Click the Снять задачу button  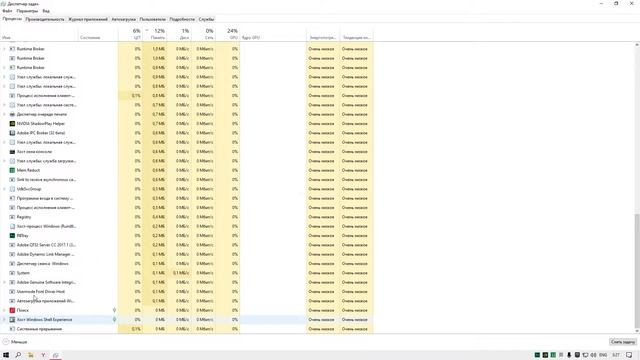(x=622, y=342)
